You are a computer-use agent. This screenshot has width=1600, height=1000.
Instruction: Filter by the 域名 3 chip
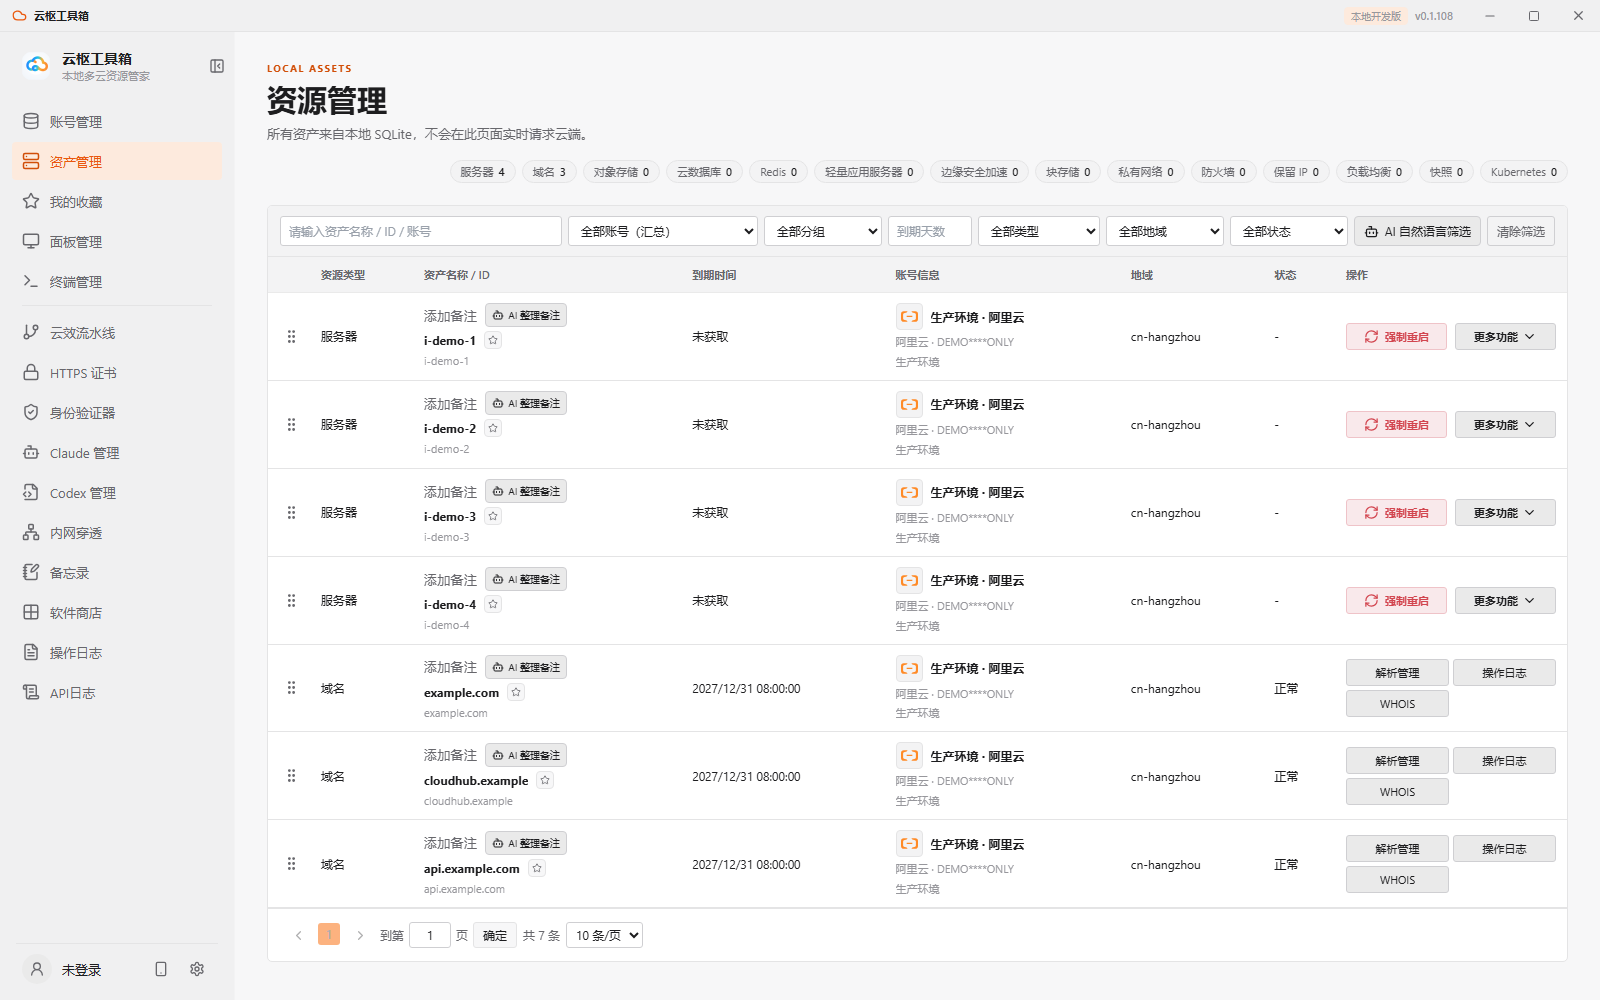tap(549, 172)
